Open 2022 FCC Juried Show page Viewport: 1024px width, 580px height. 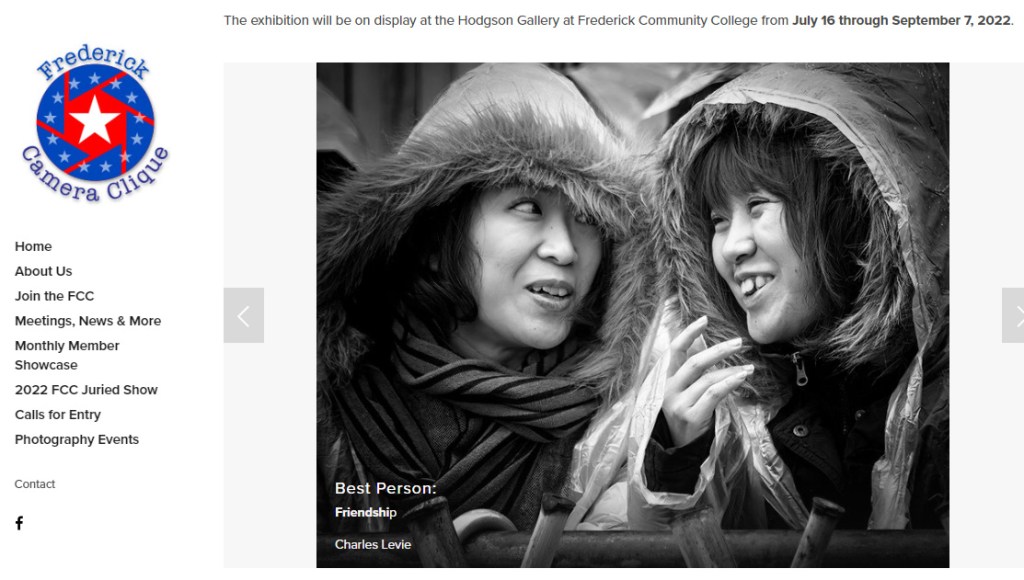[x=86, y=390]
